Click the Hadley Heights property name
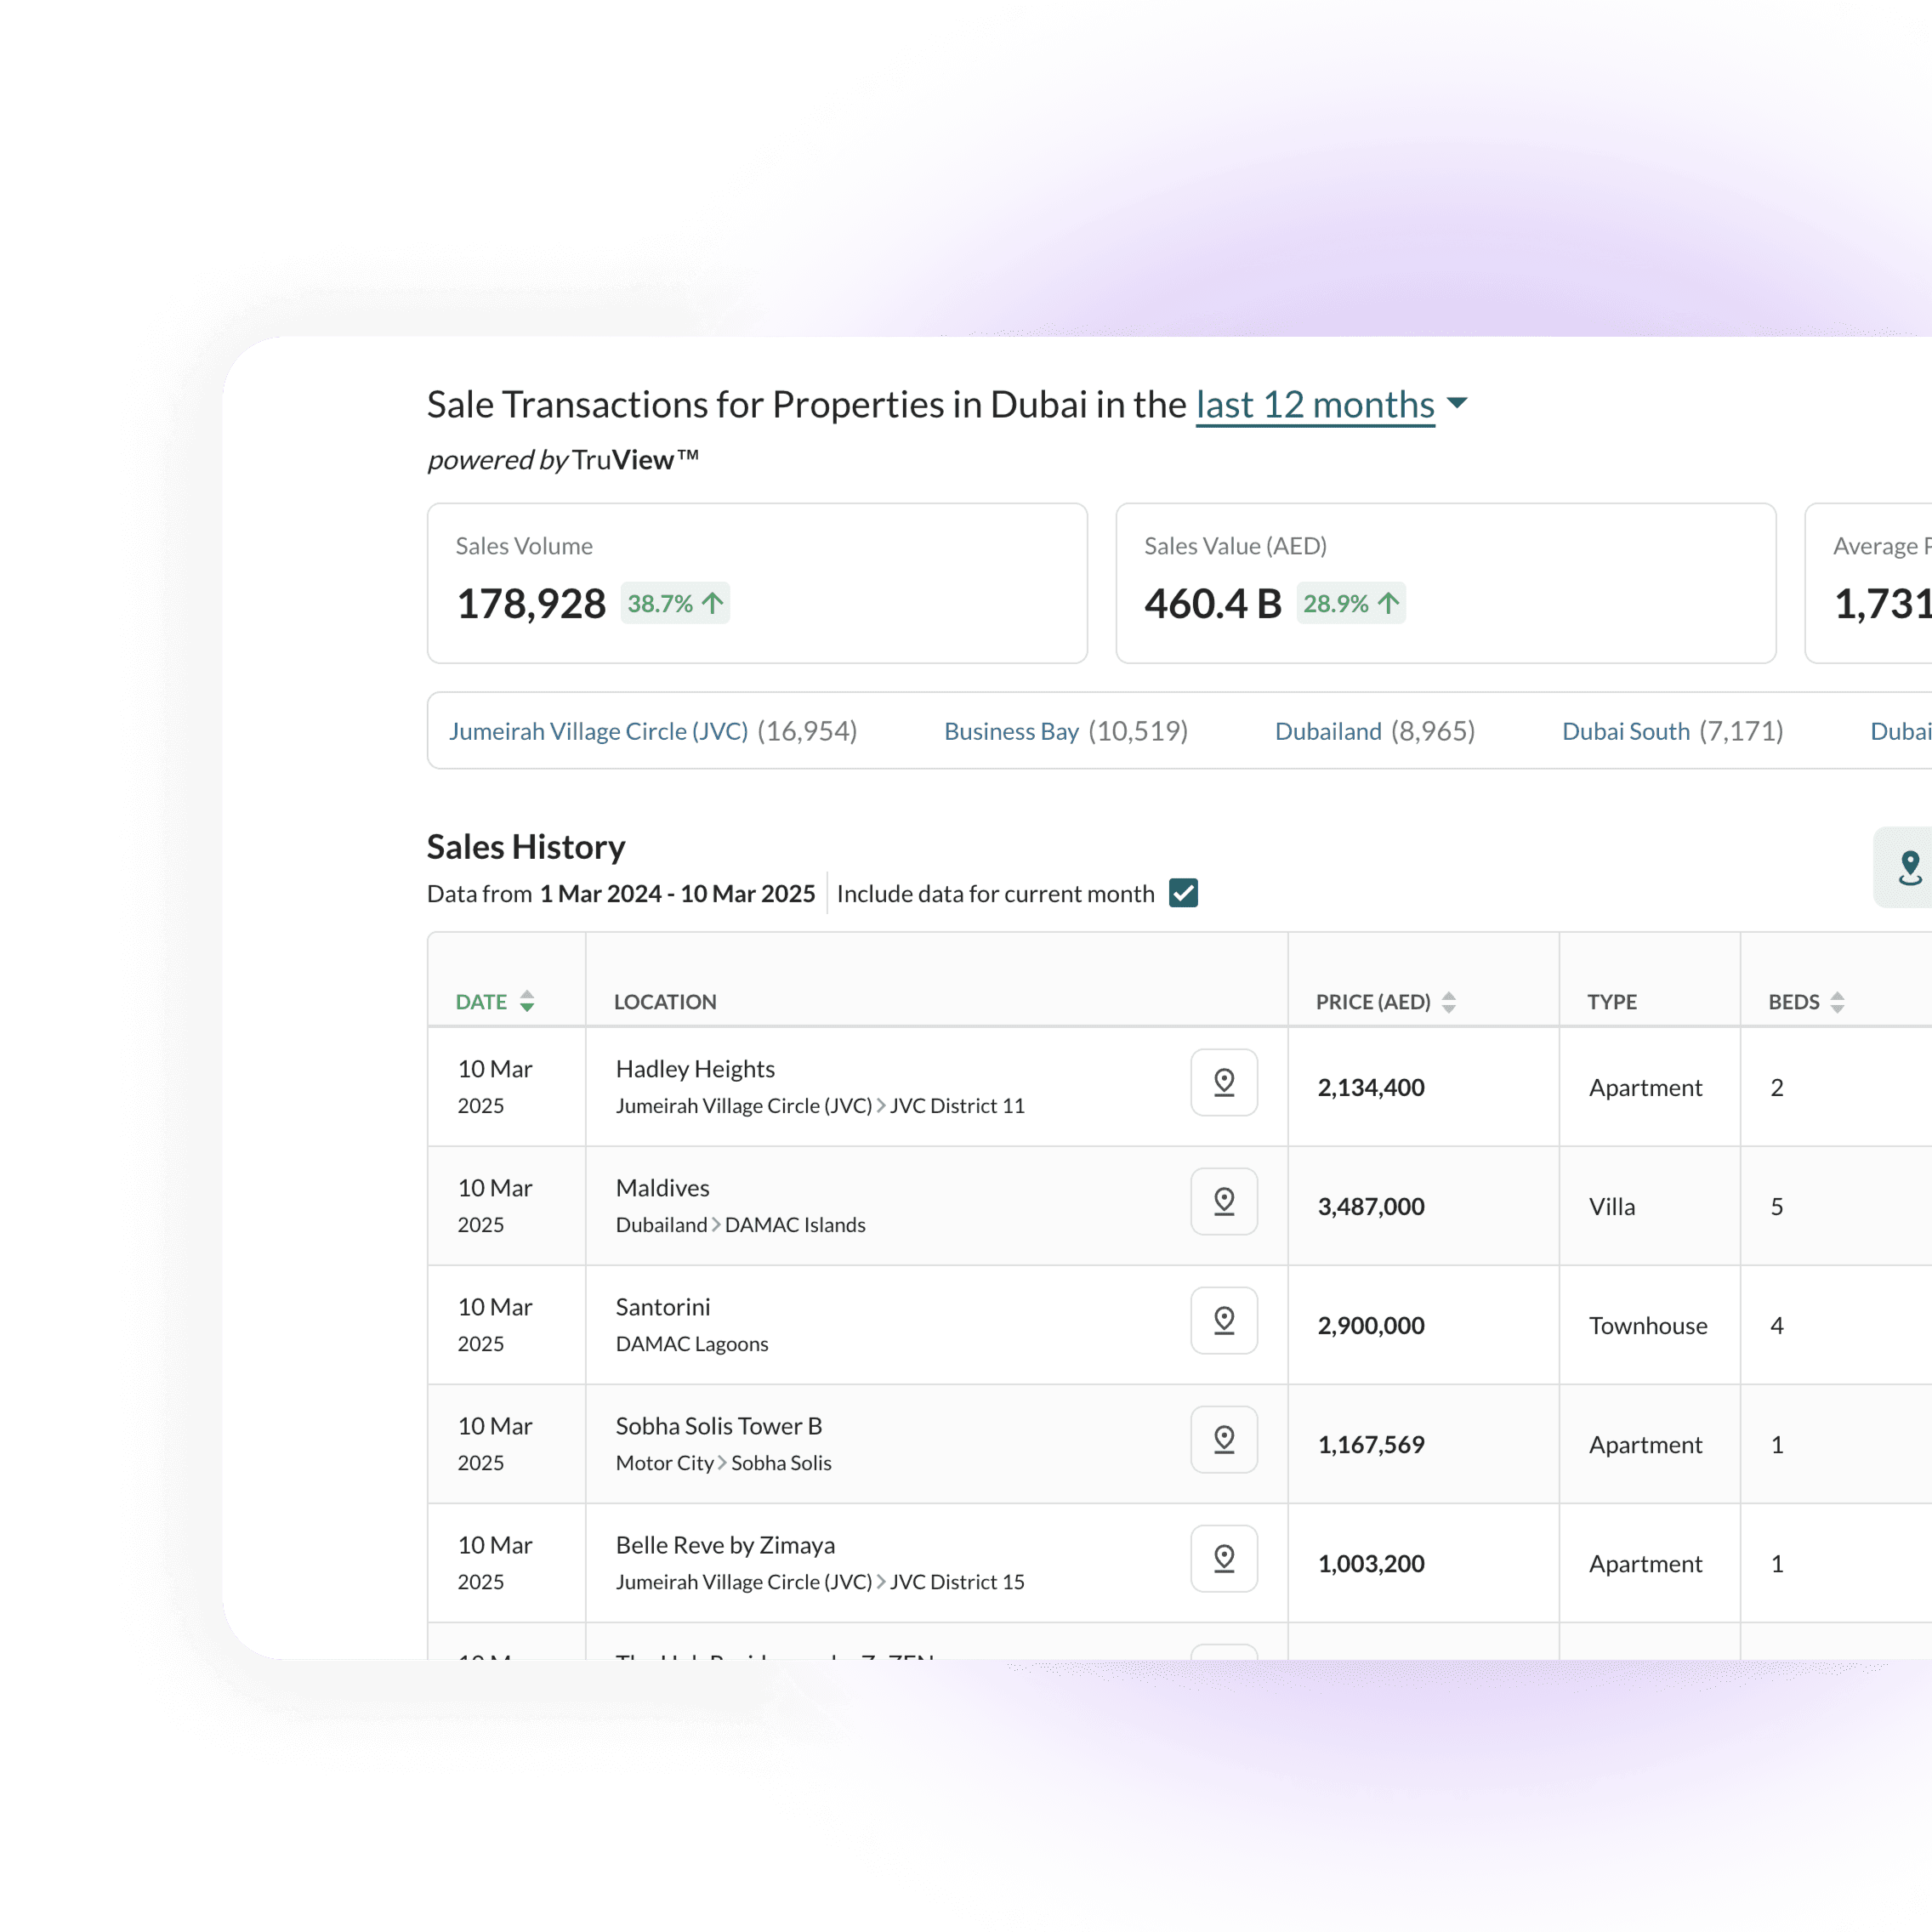Viewport: 1932px width, 1932px height. click(695, 1069)
